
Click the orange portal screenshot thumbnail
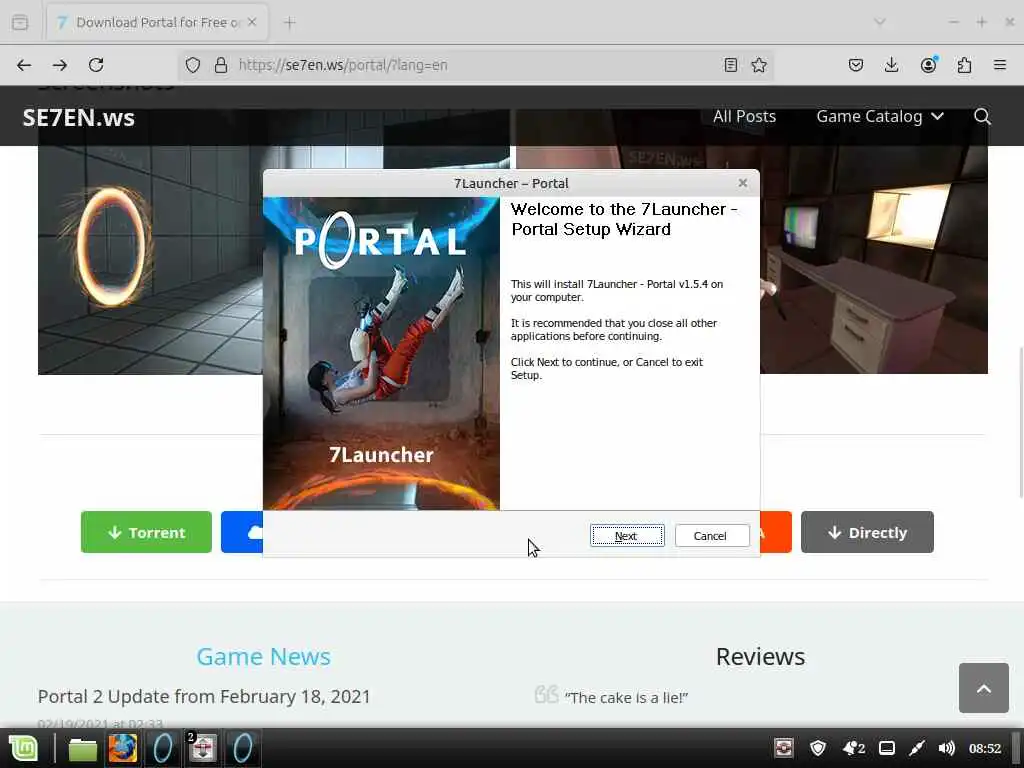150,260
